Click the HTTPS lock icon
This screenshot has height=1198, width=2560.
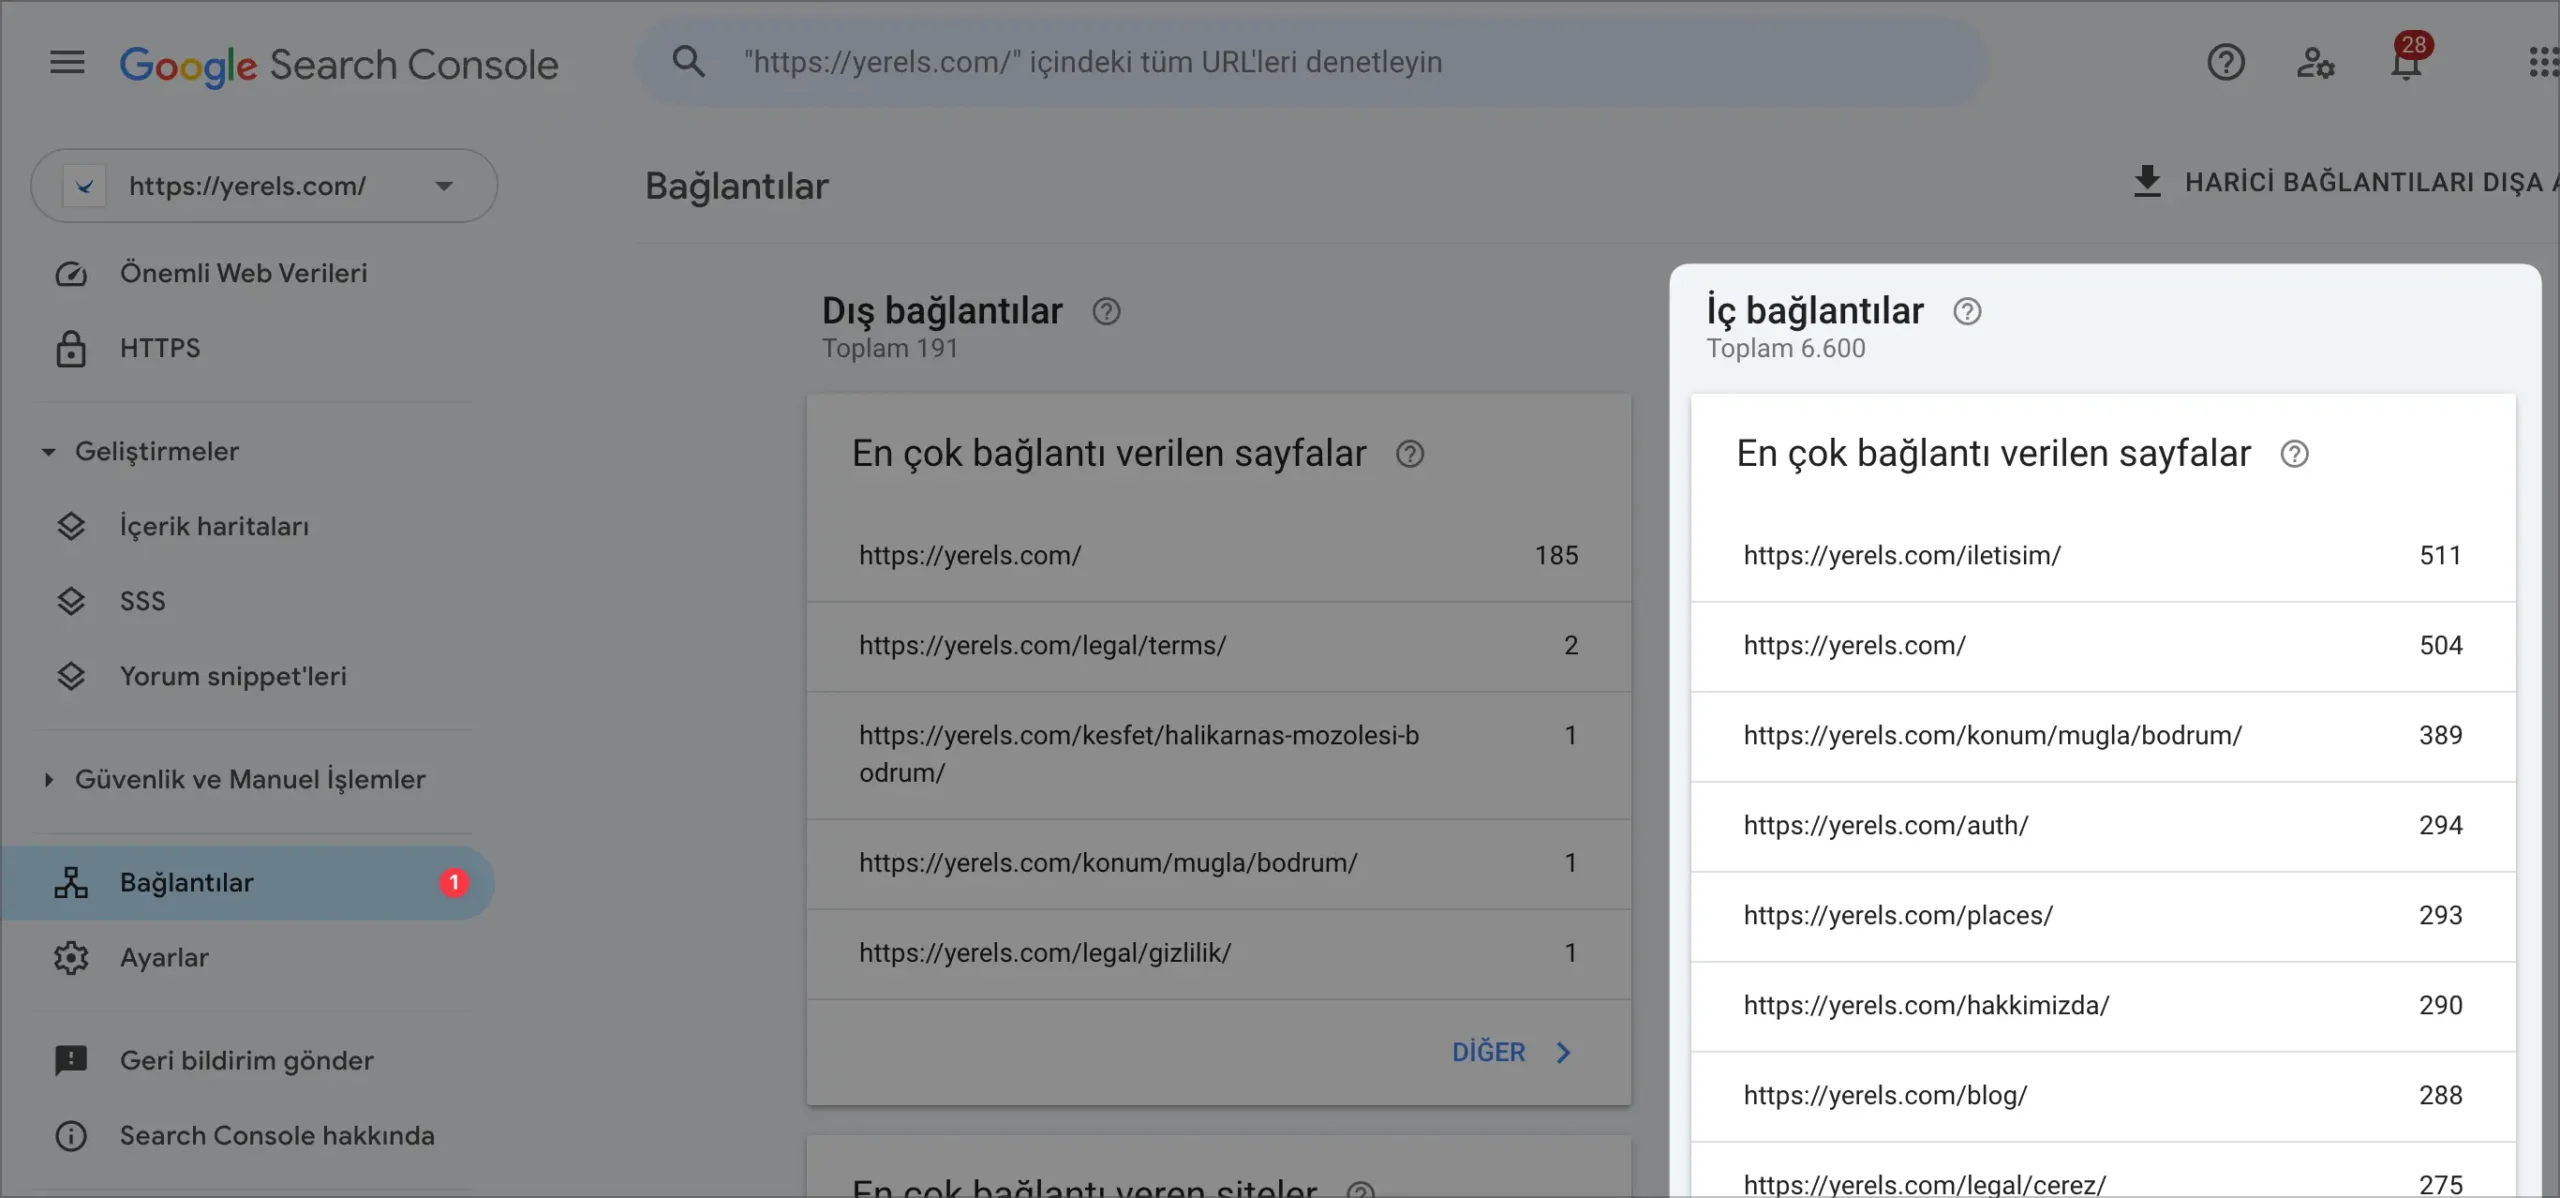[71, 349]
